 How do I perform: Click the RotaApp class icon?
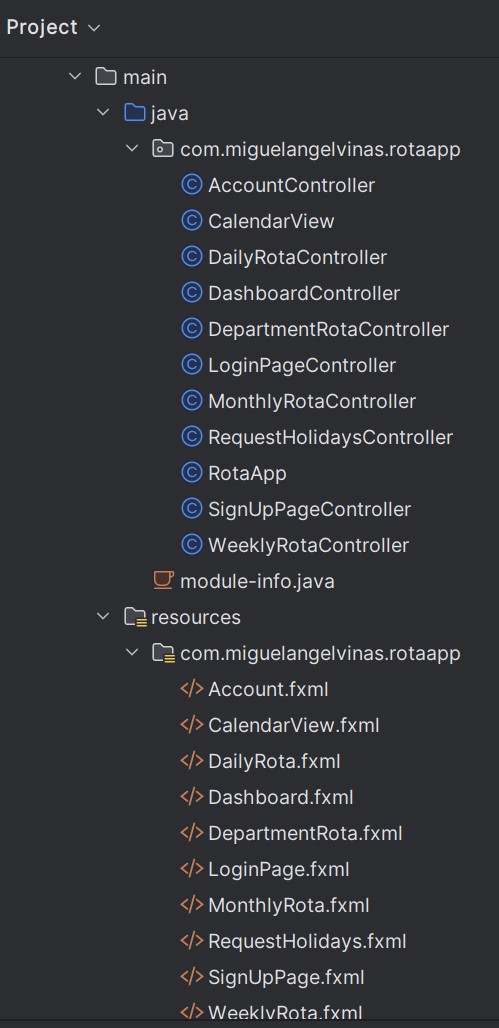tap(191, 473)
